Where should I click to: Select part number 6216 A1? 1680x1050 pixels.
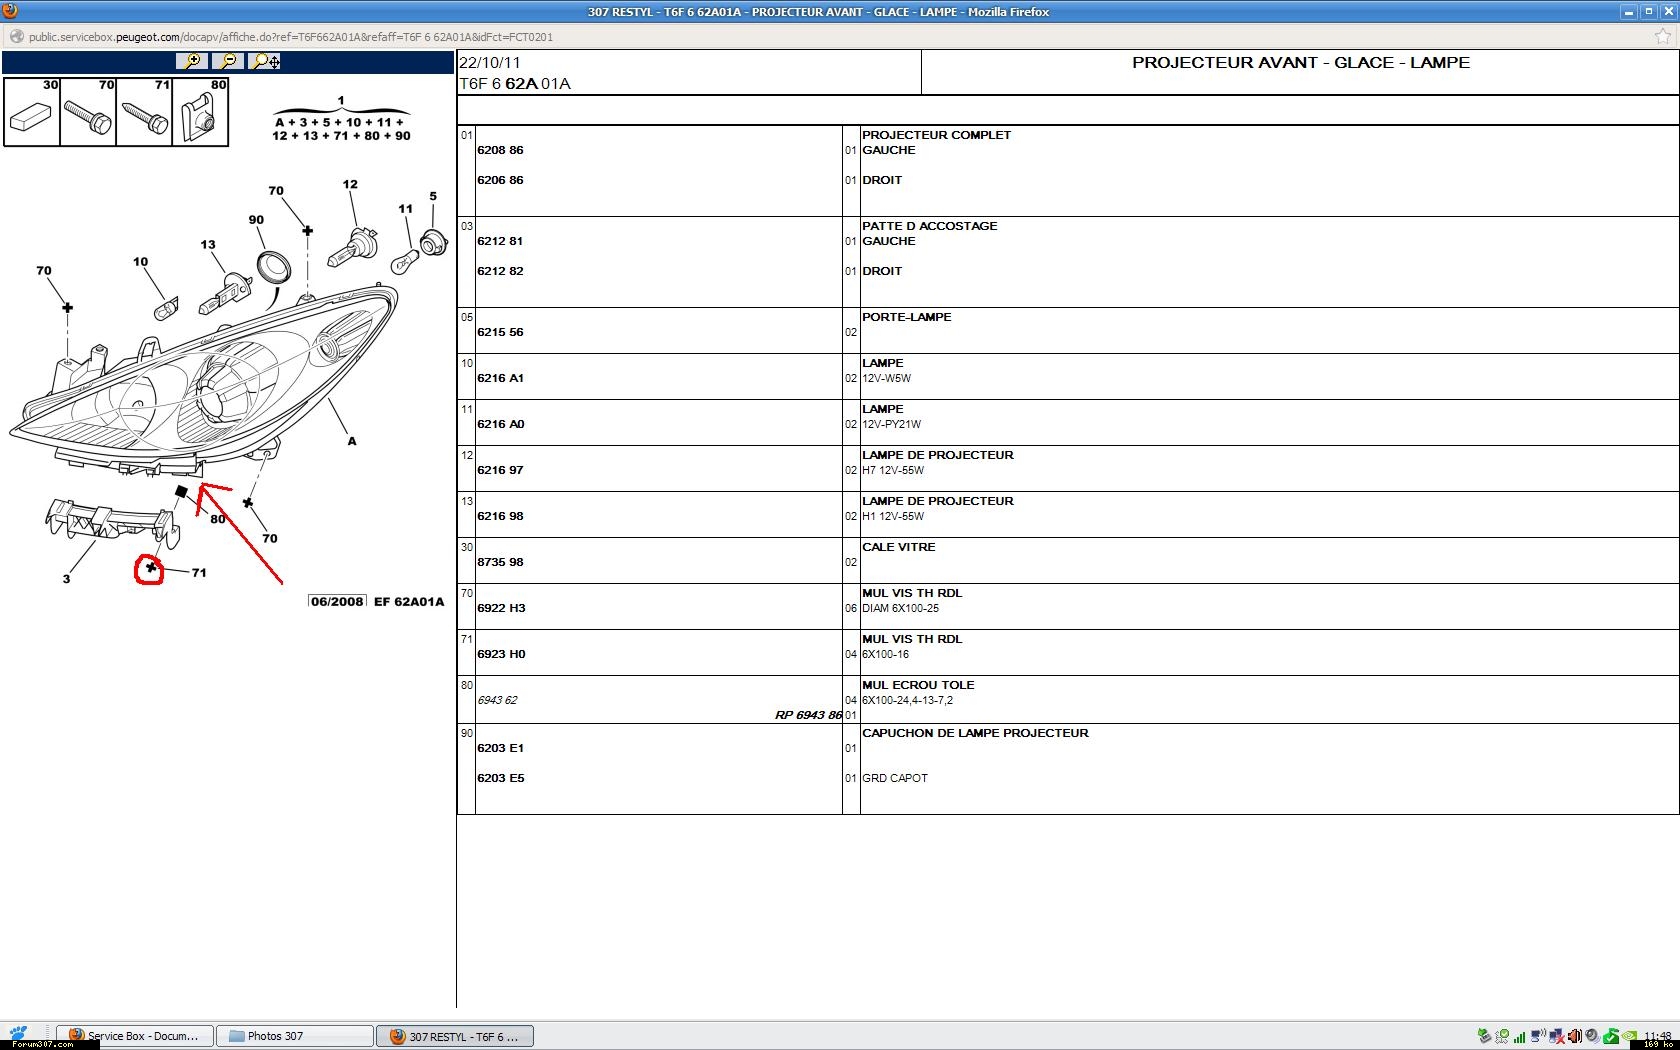point(500,378)
